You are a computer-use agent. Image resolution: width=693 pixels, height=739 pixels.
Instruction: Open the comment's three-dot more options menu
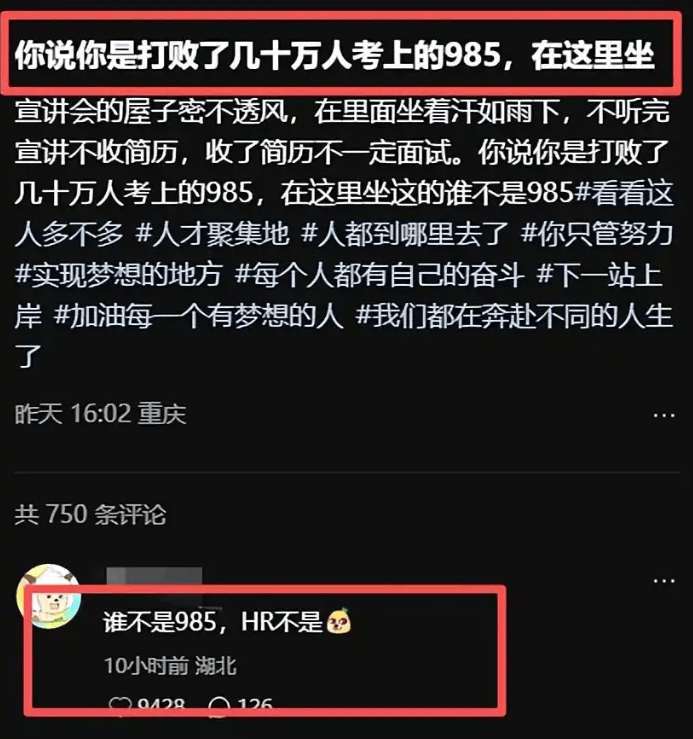[x=664, y=581]
